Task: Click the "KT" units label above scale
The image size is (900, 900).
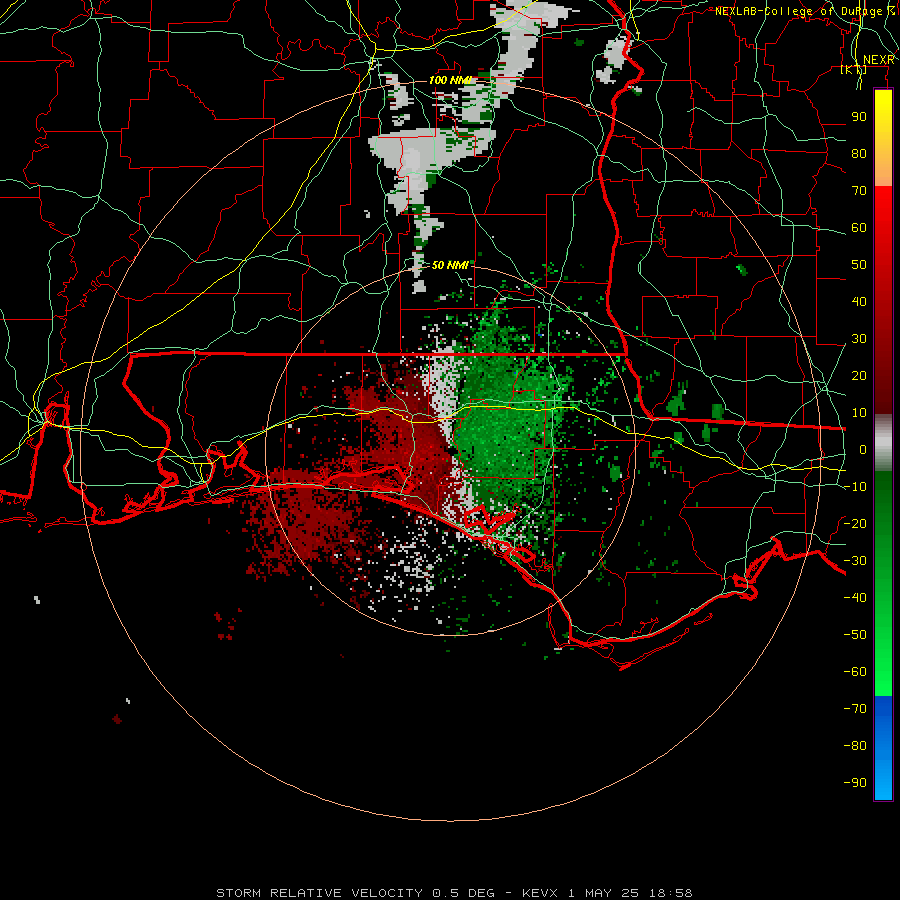Action: (x=854, y=70)
